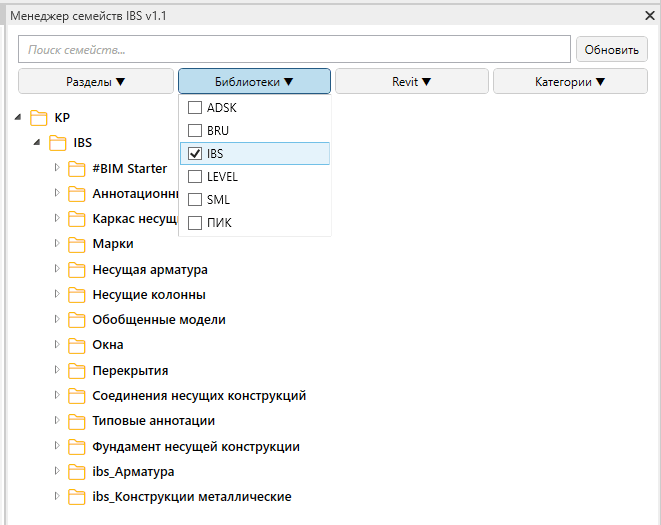
Task: Click the #BIM Starter folder icon
Action: pyautogui.click(x=77, y=169)
